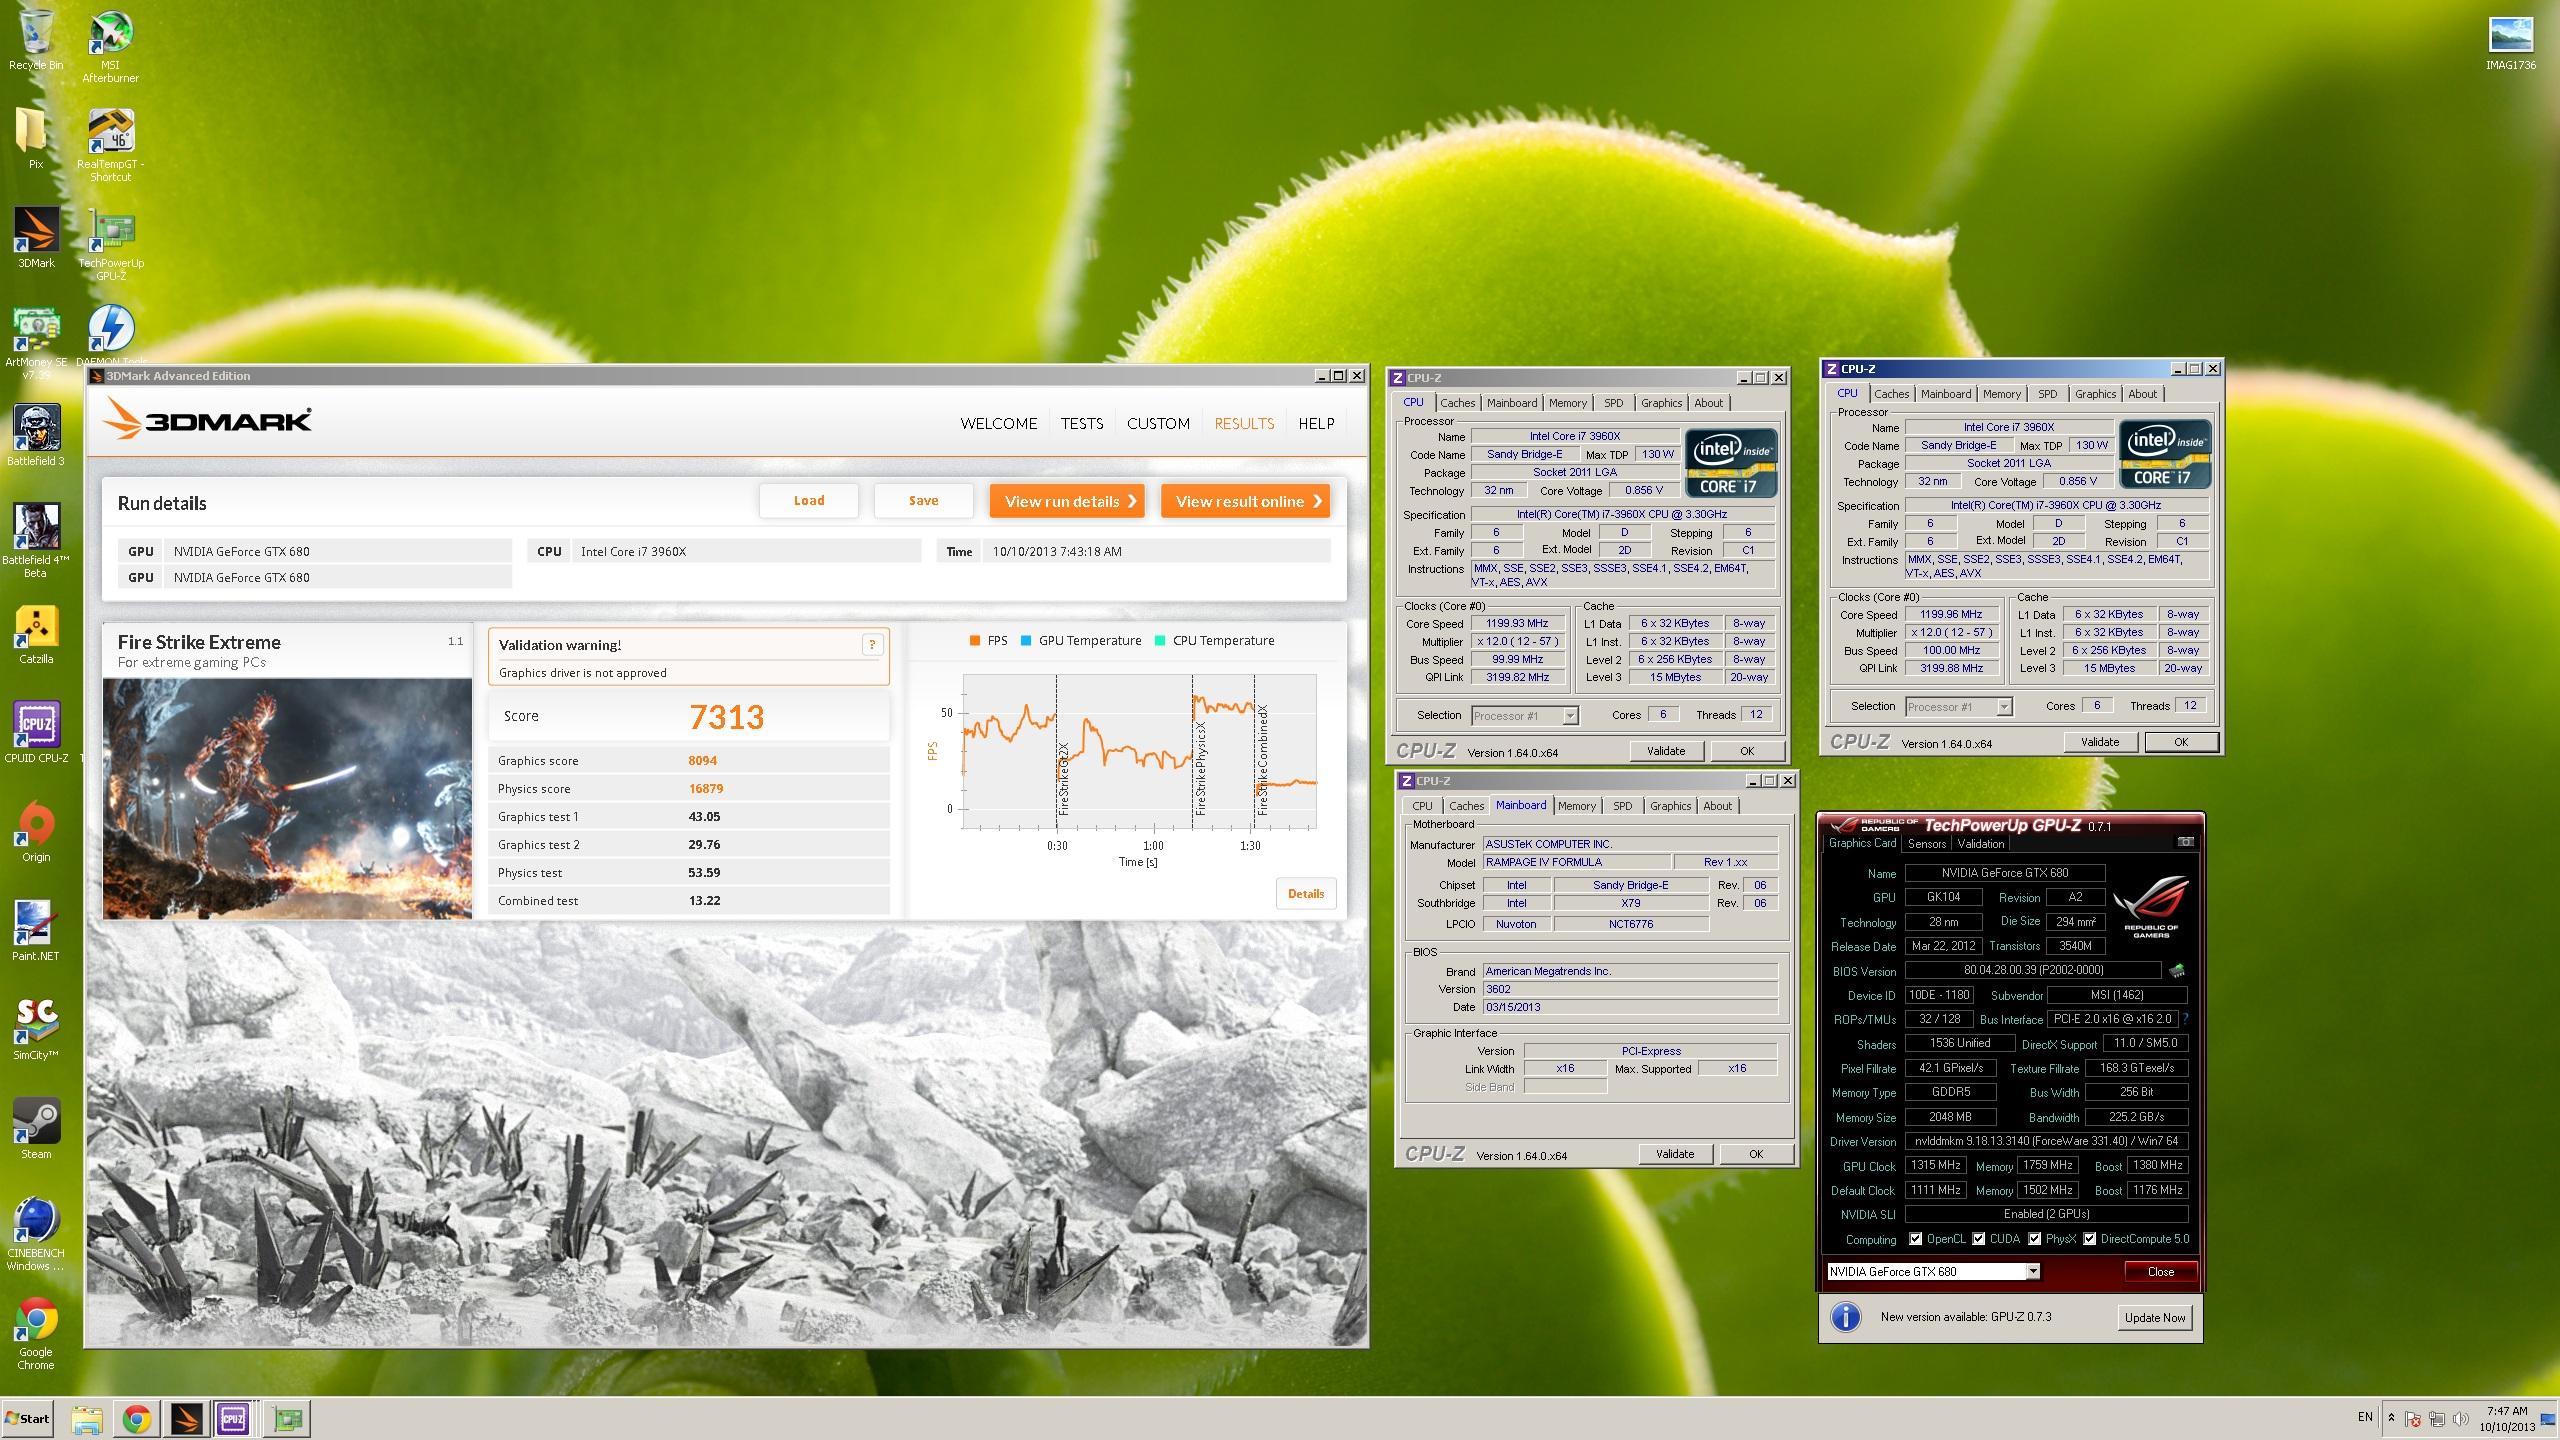The image size is (2560, 1440).
Task: Click the GPU-Z taskbar button
Action: point(288,1418)
